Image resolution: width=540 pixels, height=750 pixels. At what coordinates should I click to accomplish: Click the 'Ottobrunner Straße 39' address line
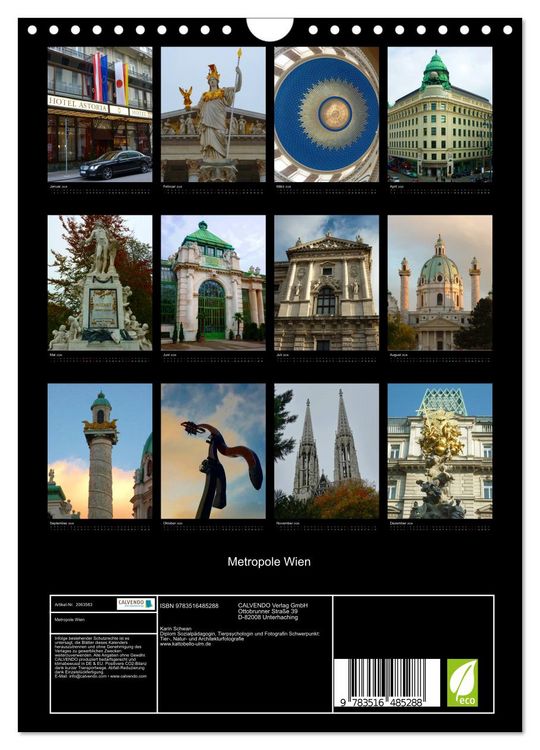268,611
